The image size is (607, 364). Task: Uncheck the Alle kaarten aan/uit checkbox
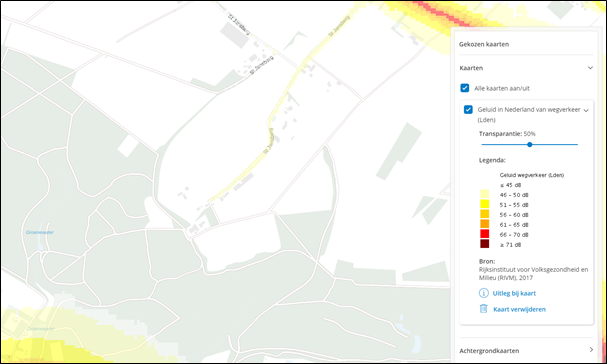(465, 88)
